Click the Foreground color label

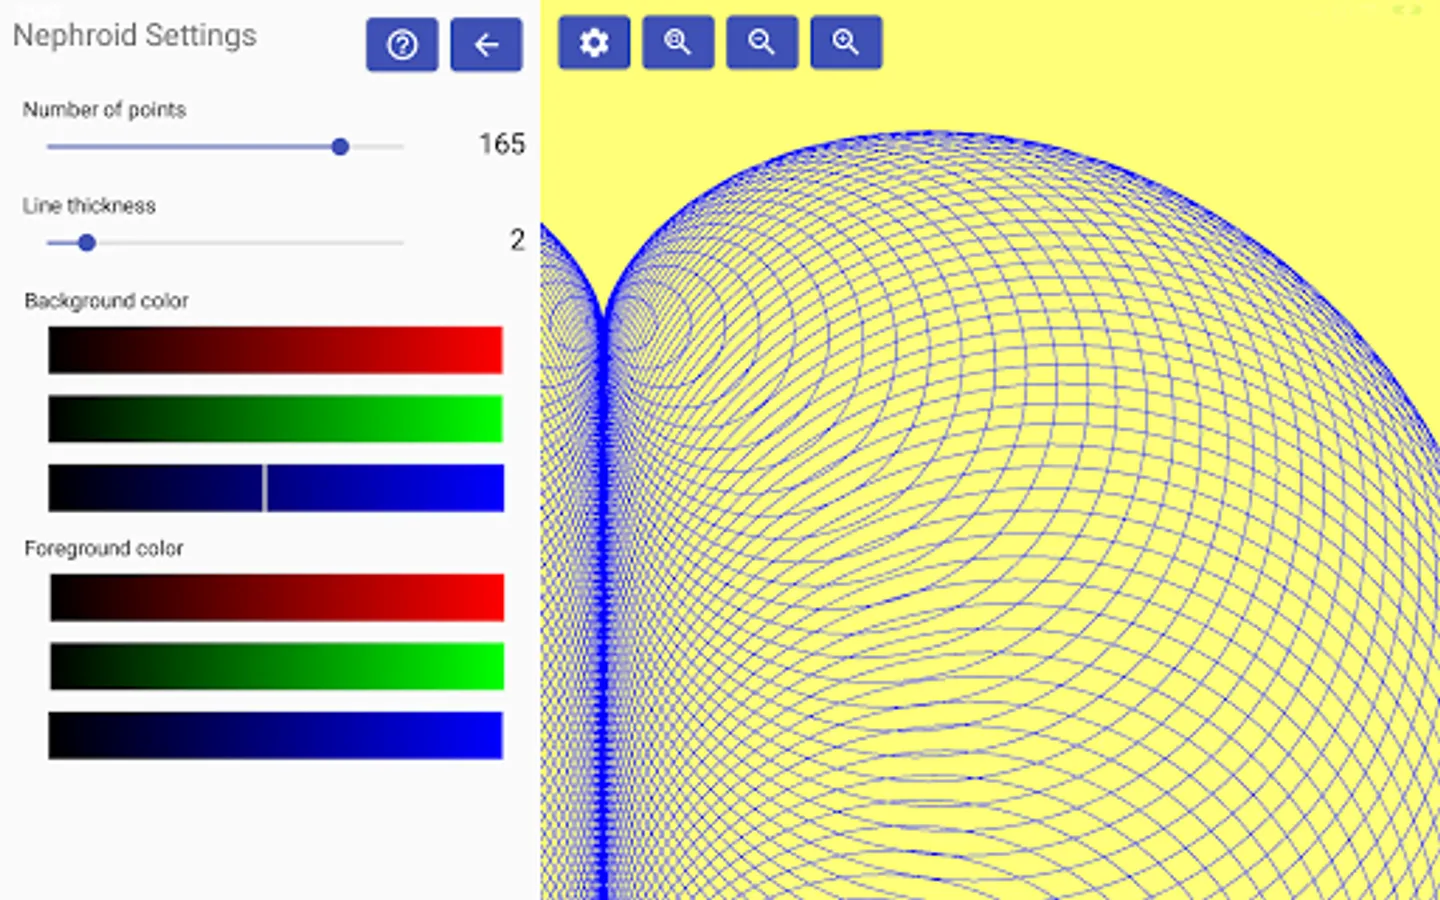(x=104, y=549)
